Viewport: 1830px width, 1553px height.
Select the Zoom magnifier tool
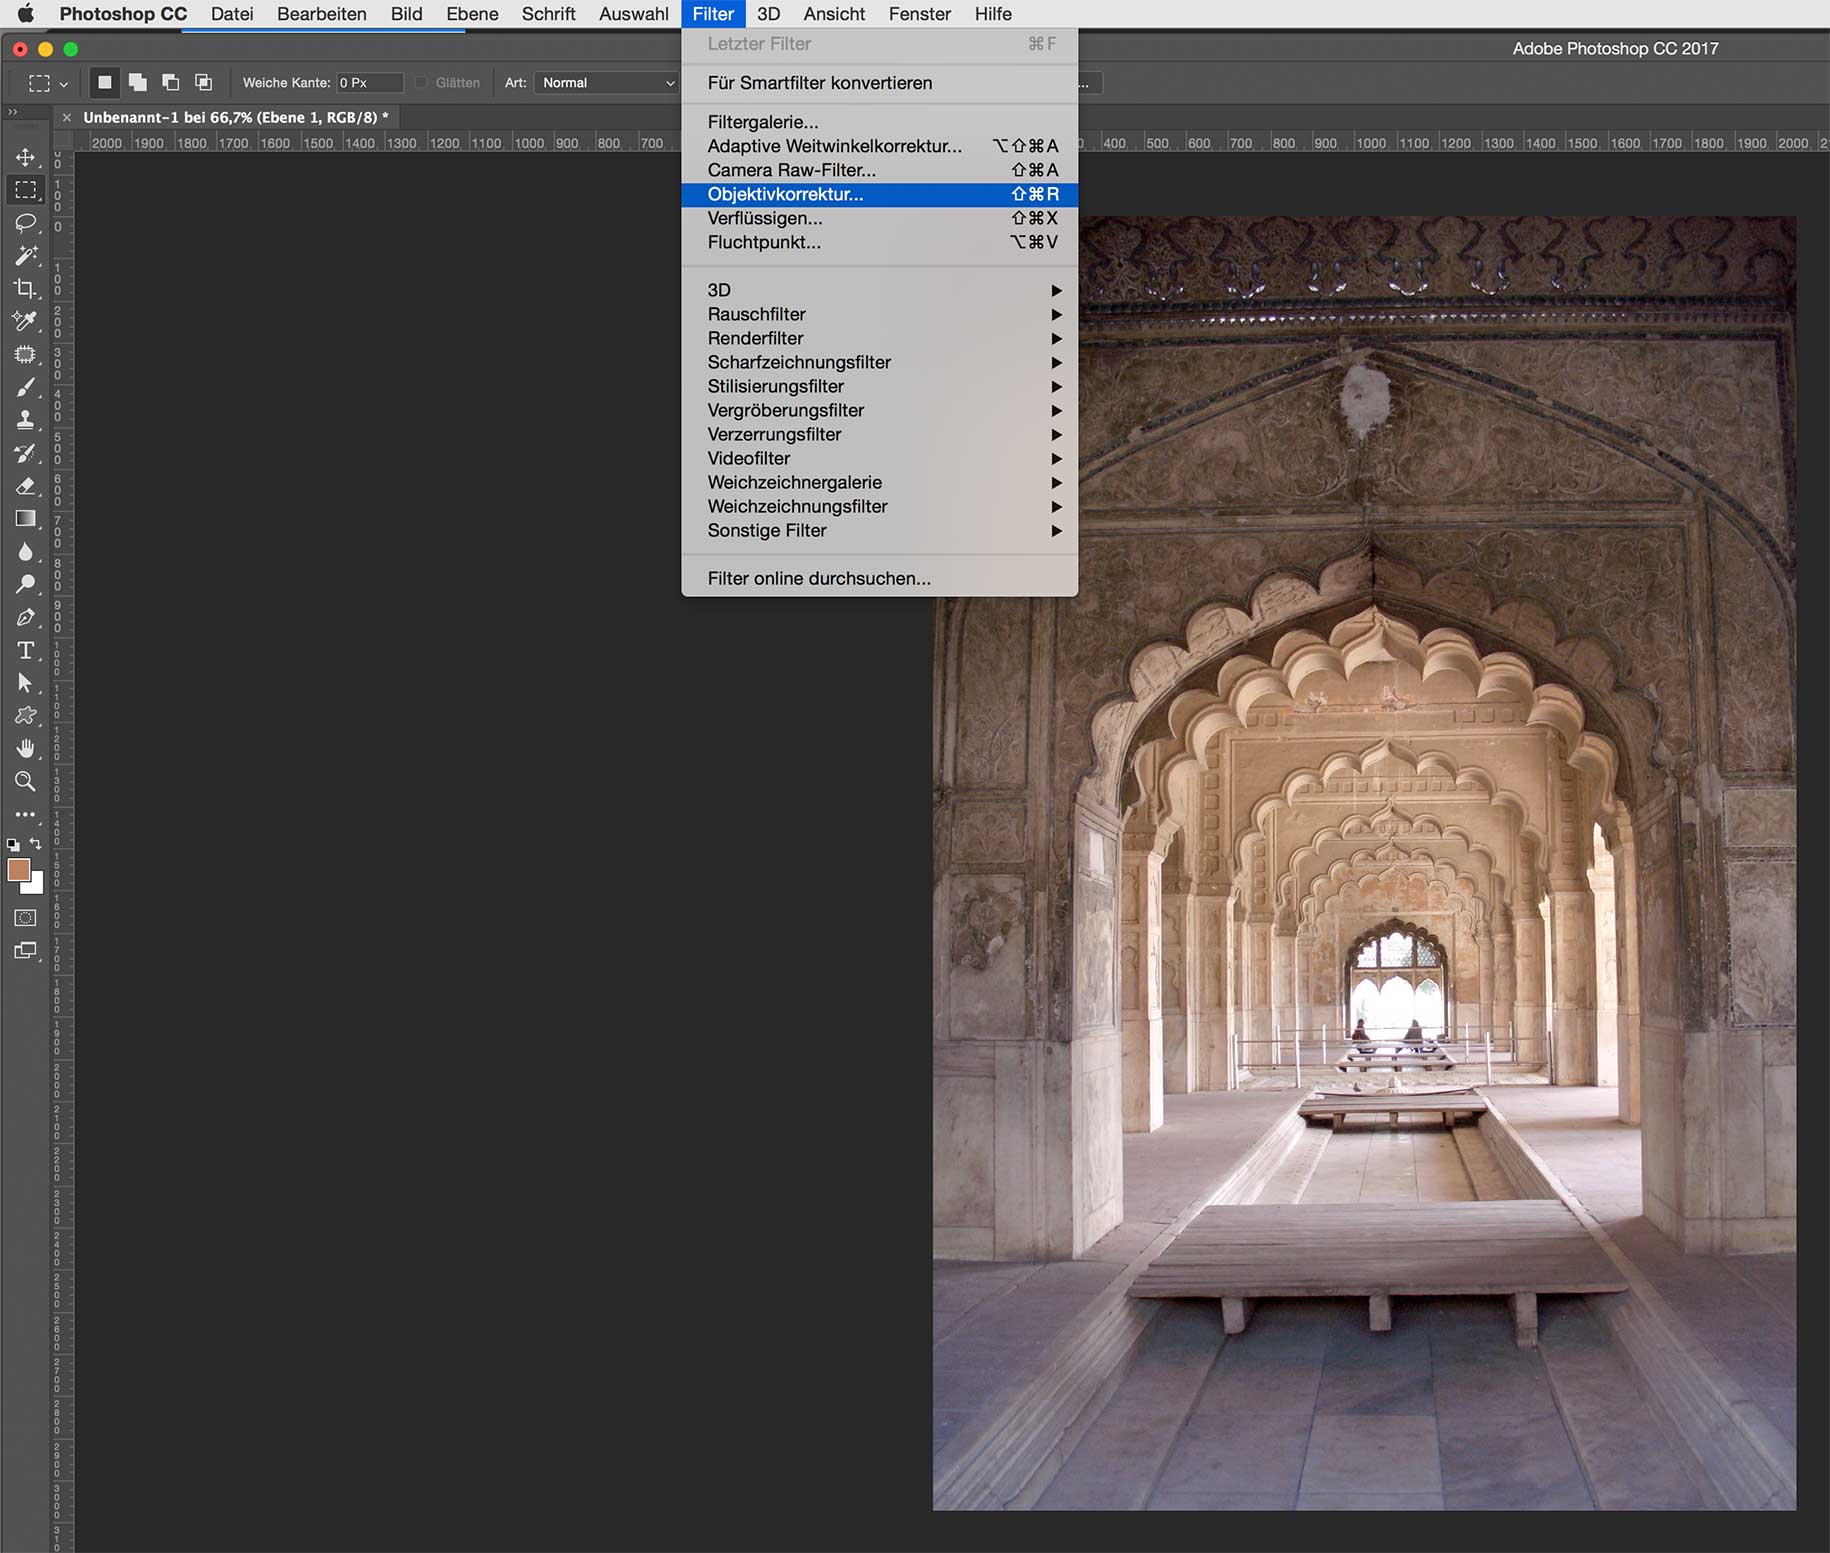pos(25,781)
